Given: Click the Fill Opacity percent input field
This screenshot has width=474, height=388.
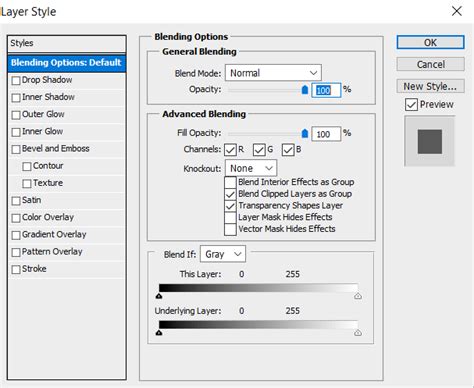Looking at the screenshot, I should click(326, 134).
